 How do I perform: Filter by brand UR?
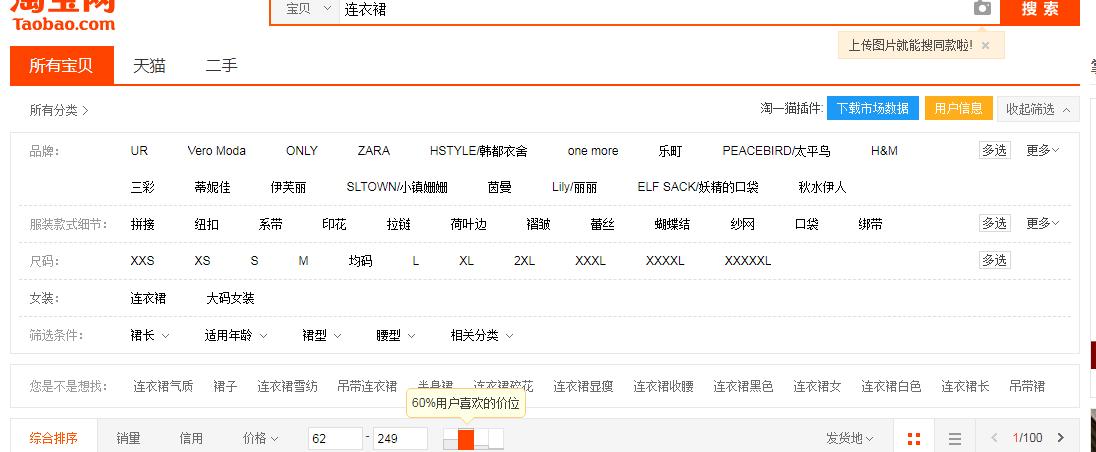[x=139, y=151]
